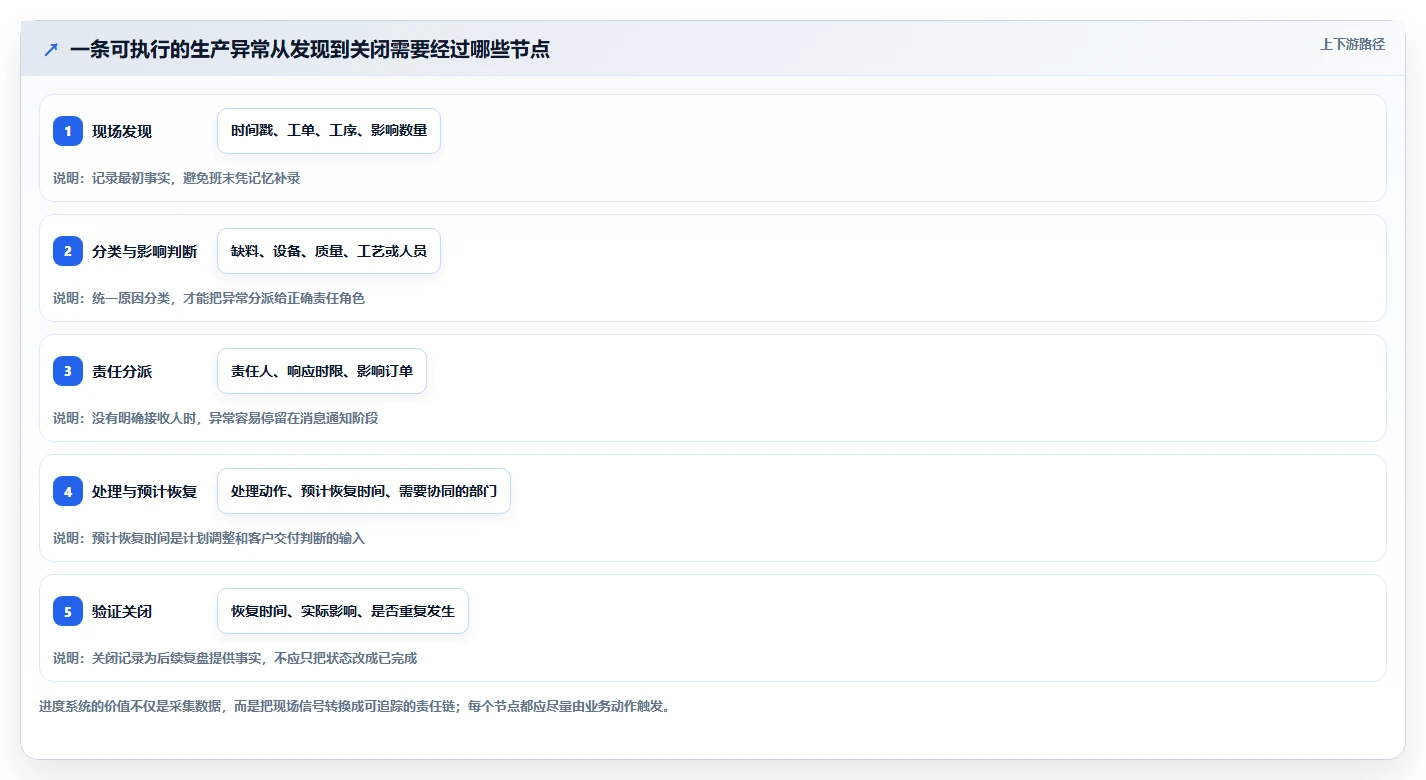Click the step 2 number badge
Viewport: 1426px width, 780px height.
(68, 251)
